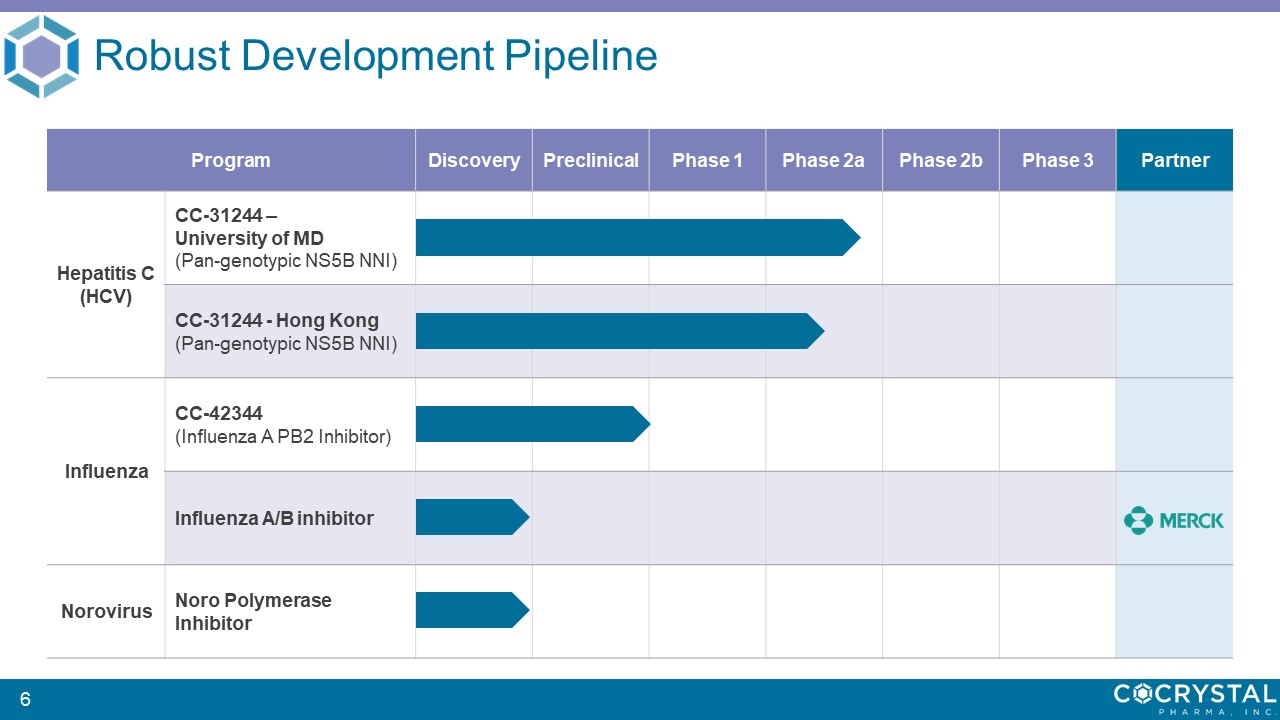The height and width of the screenshot is (720, 1280).
Task: Select the 'Robust Development Pipeline' title
Action: (x=375, y=56)
